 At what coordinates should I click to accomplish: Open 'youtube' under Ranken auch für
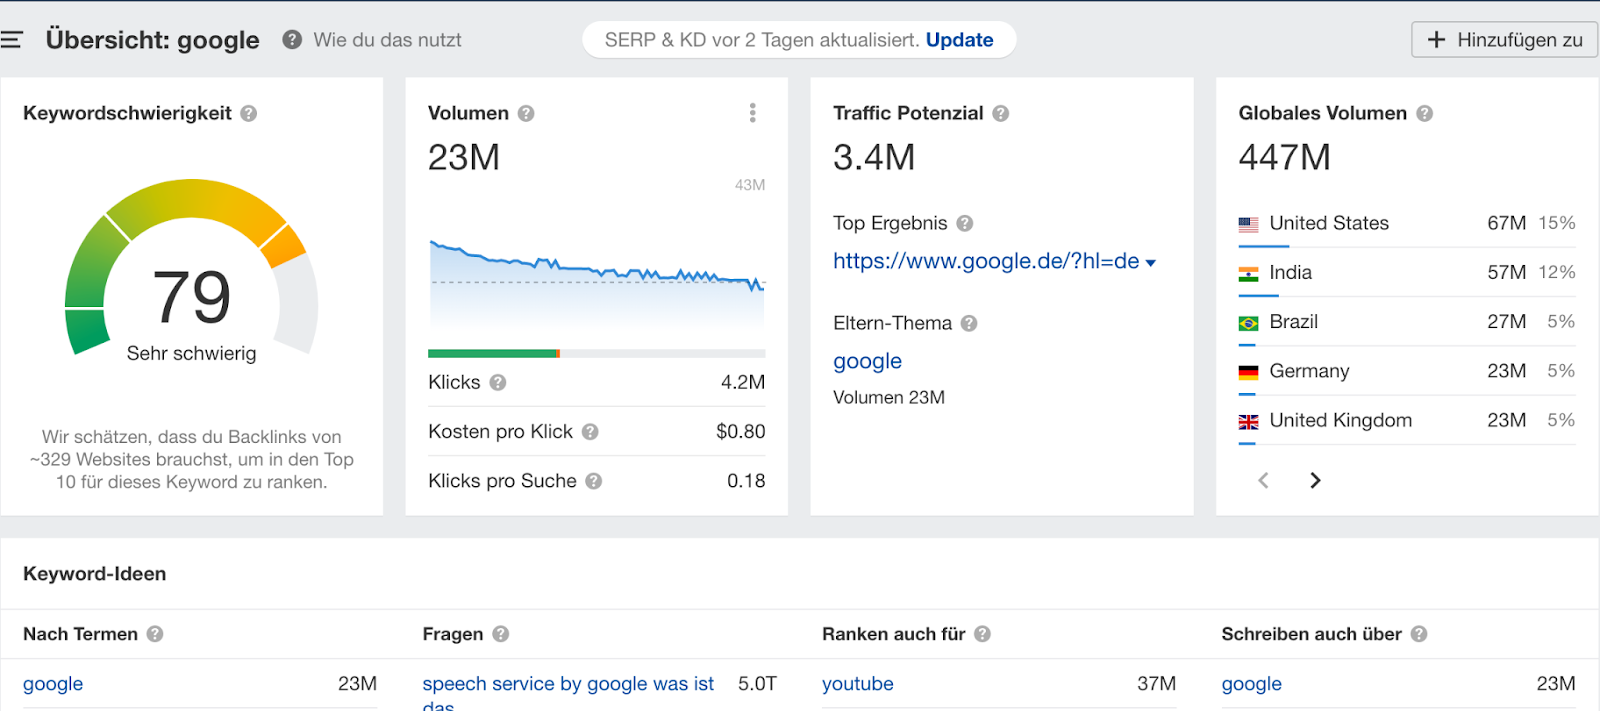[857, 684]
